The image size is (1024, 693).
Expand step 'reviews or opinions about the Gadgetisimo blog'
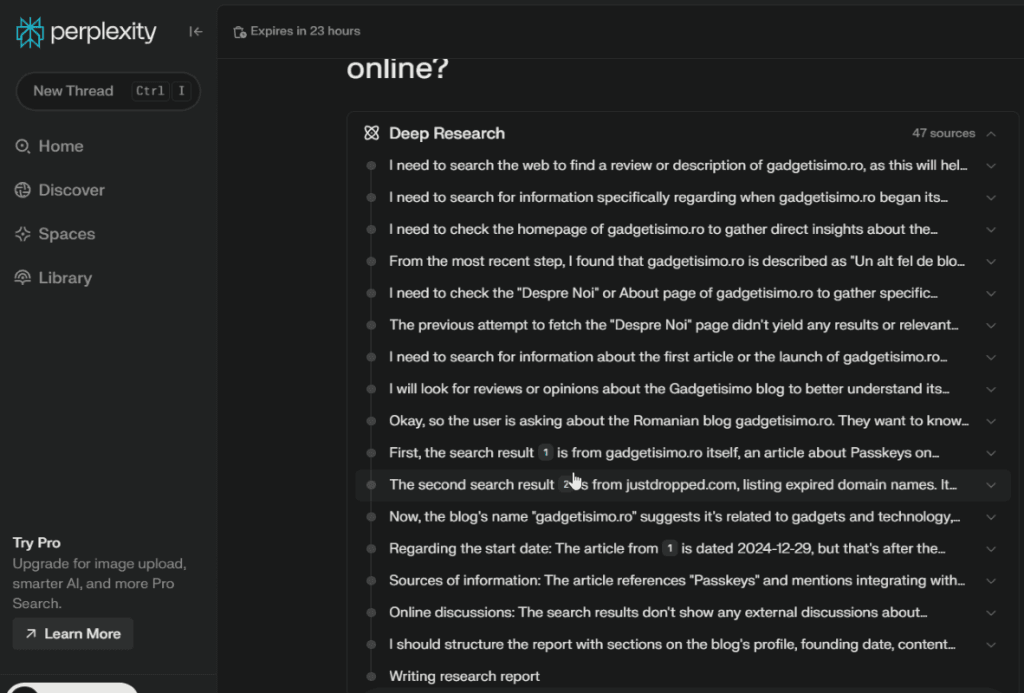point(991,390)
